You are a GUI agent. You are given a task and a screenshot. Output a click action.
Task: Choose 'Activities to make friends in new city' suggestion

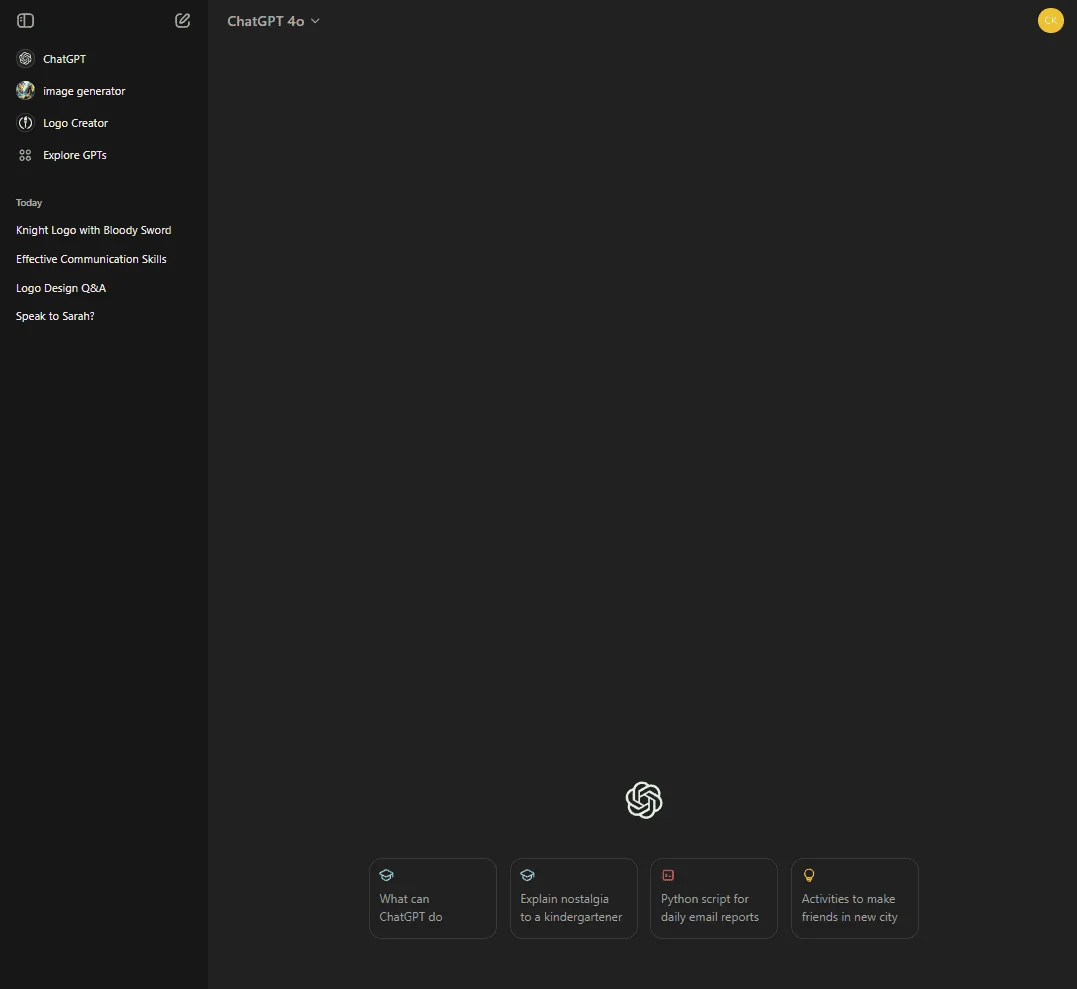pos(854,898)
